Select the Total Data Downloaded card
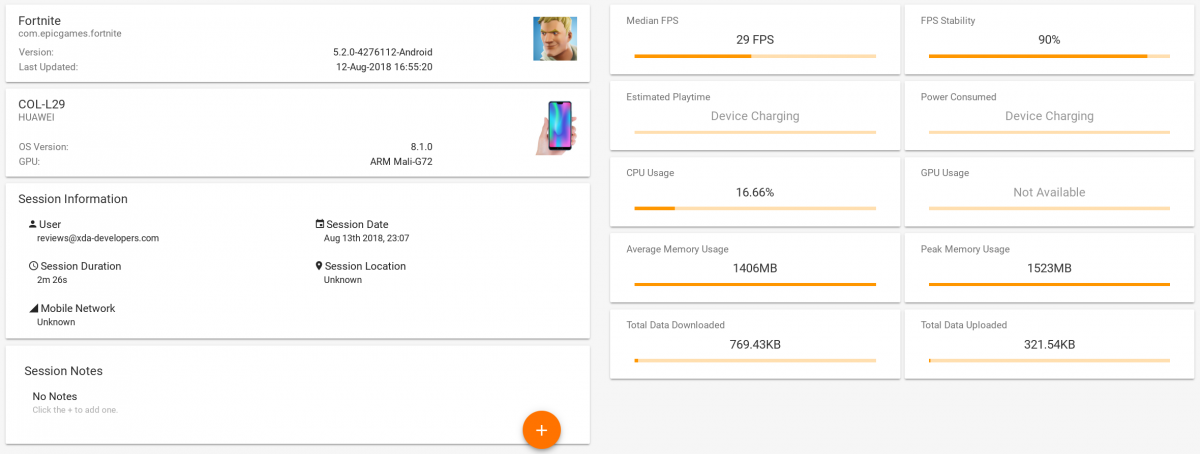The height and width of the screenshot is (454, 1200). pos(755,342)
